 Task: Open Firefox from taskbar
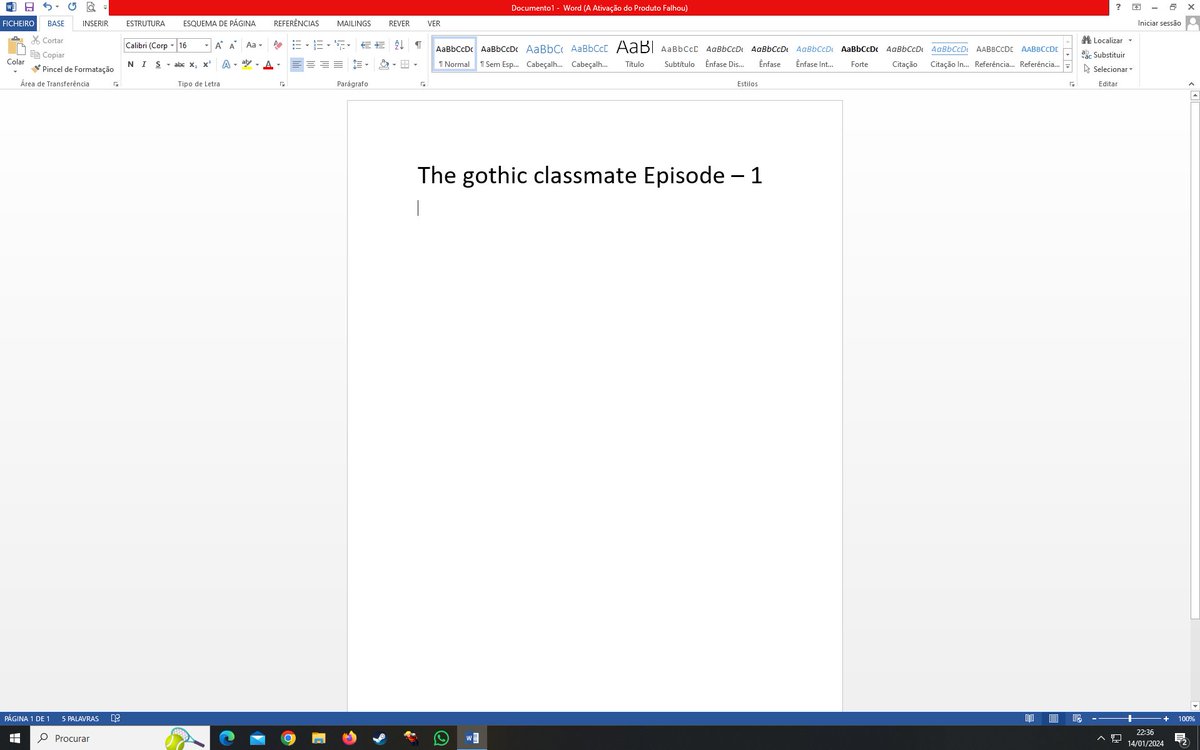[x=349, y=738]
